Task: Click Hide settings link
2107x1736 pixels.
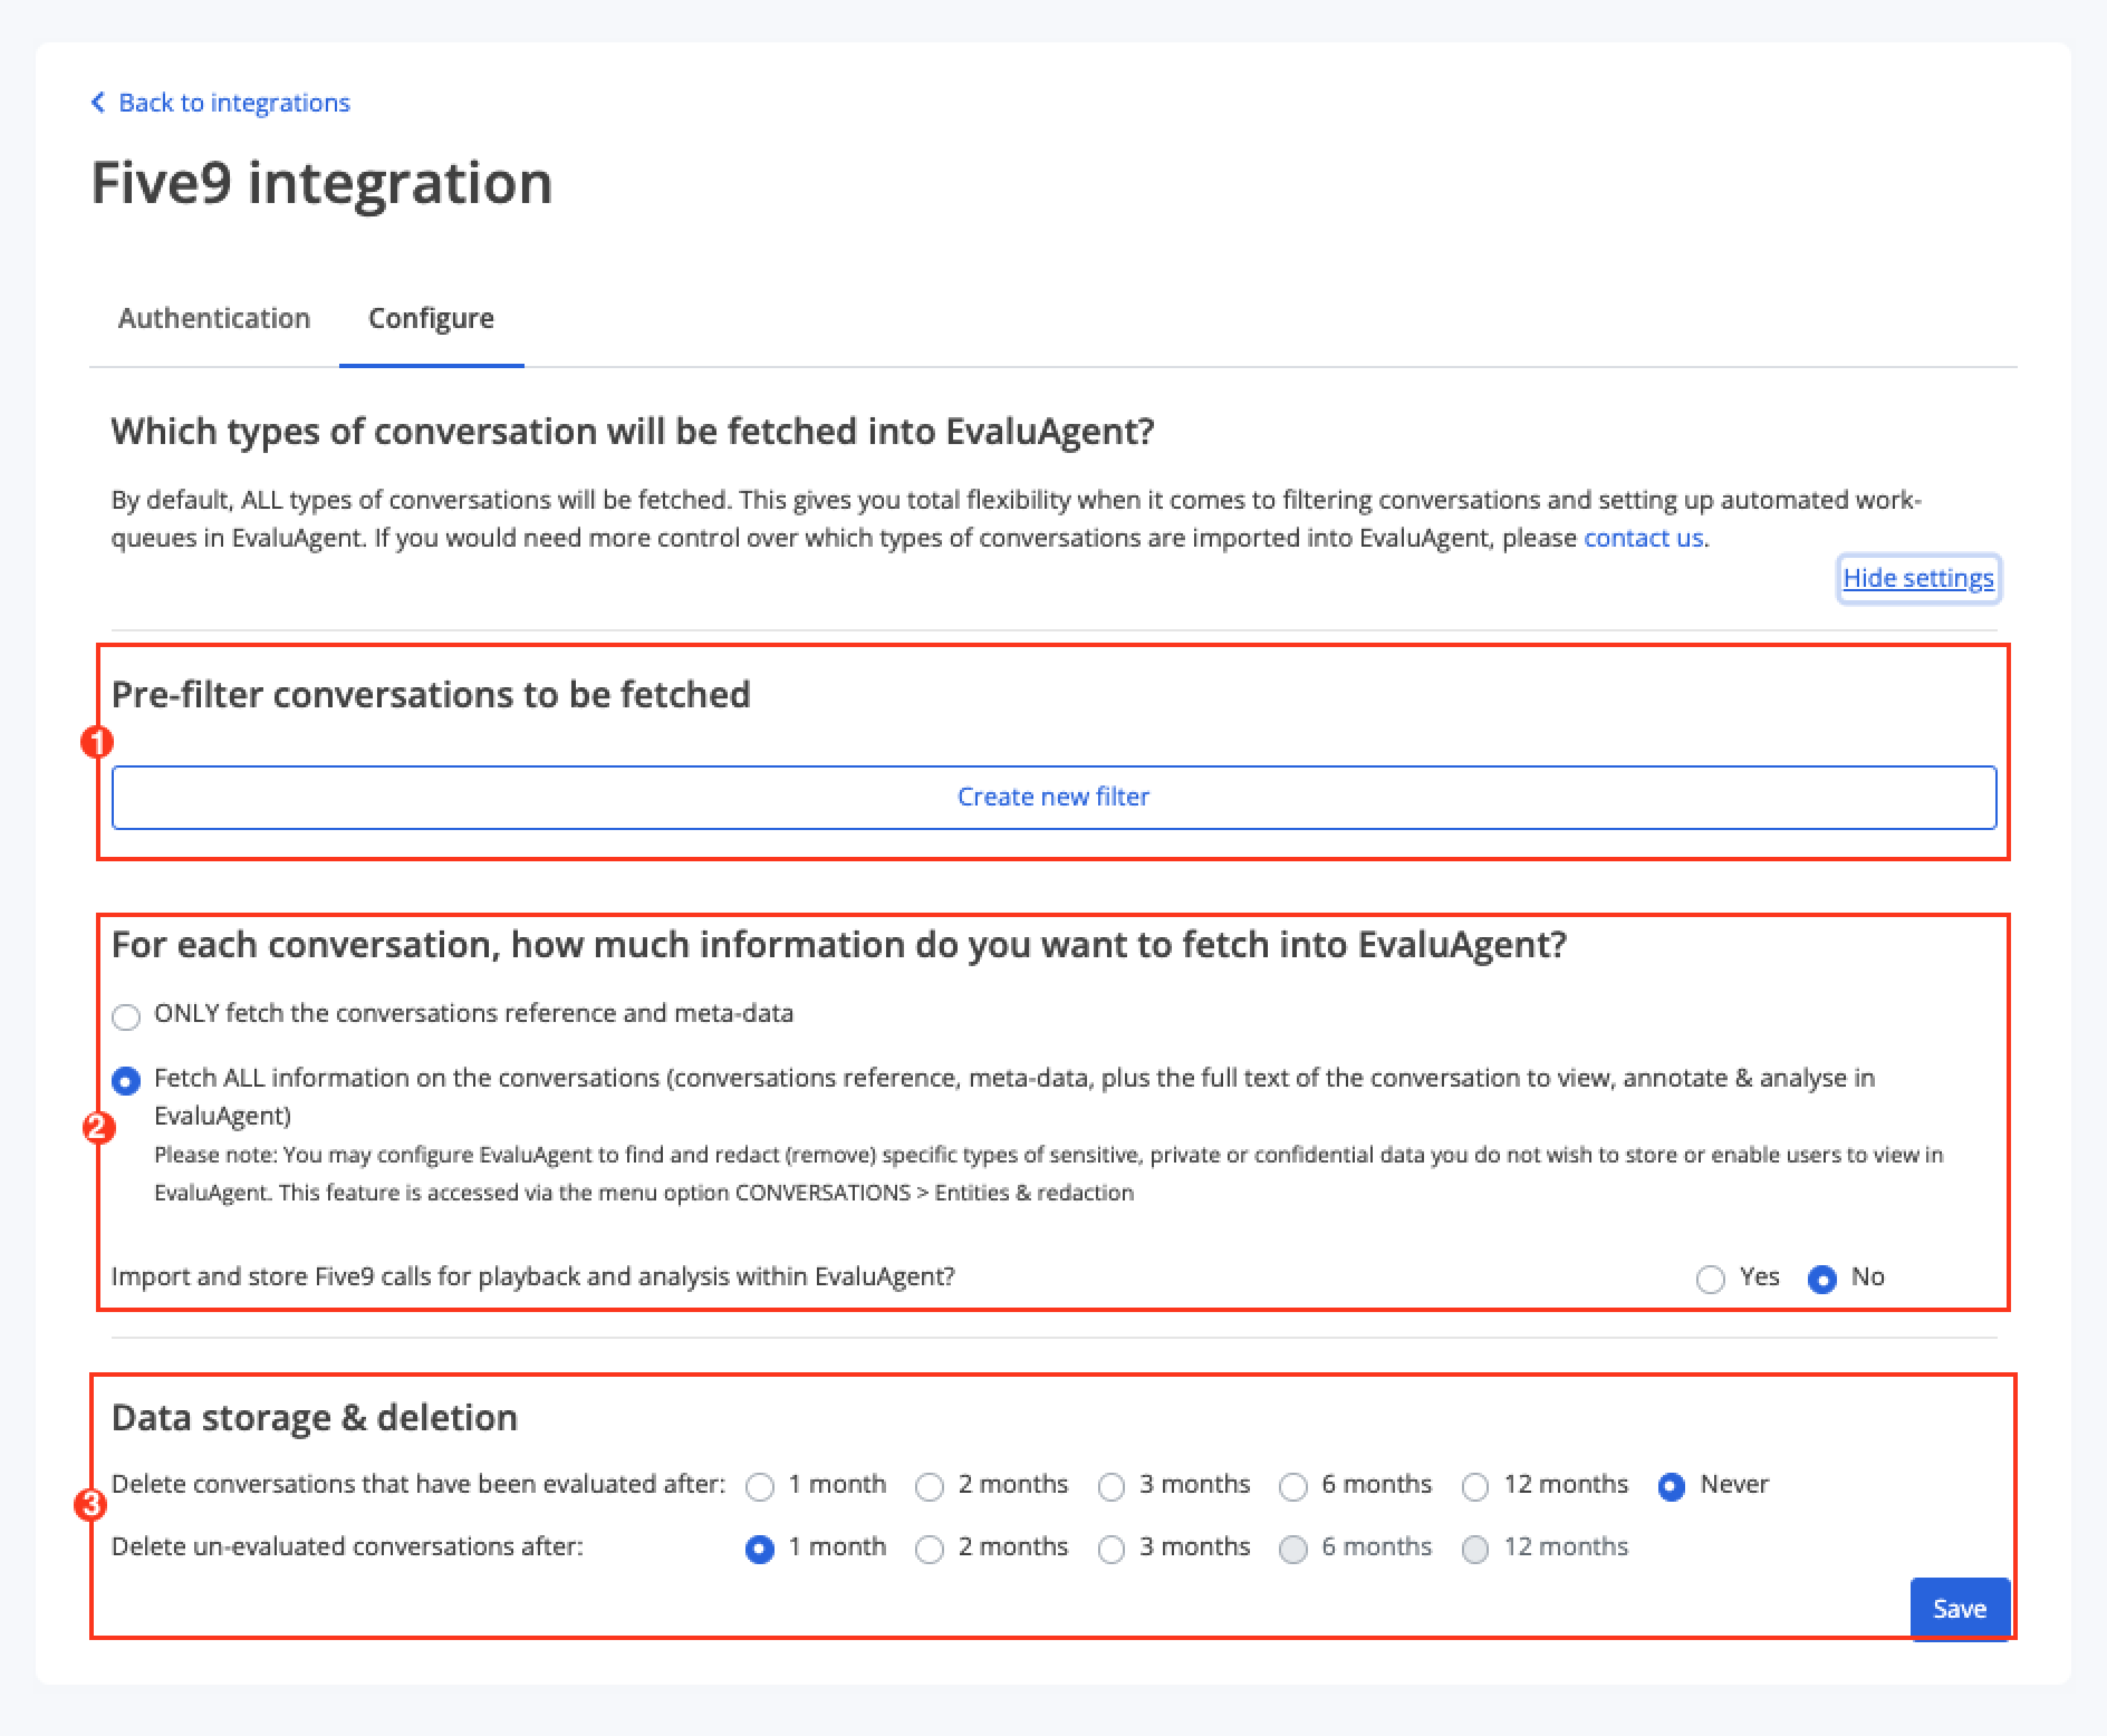Action: pyautogui.click(x=1918, y=578)
